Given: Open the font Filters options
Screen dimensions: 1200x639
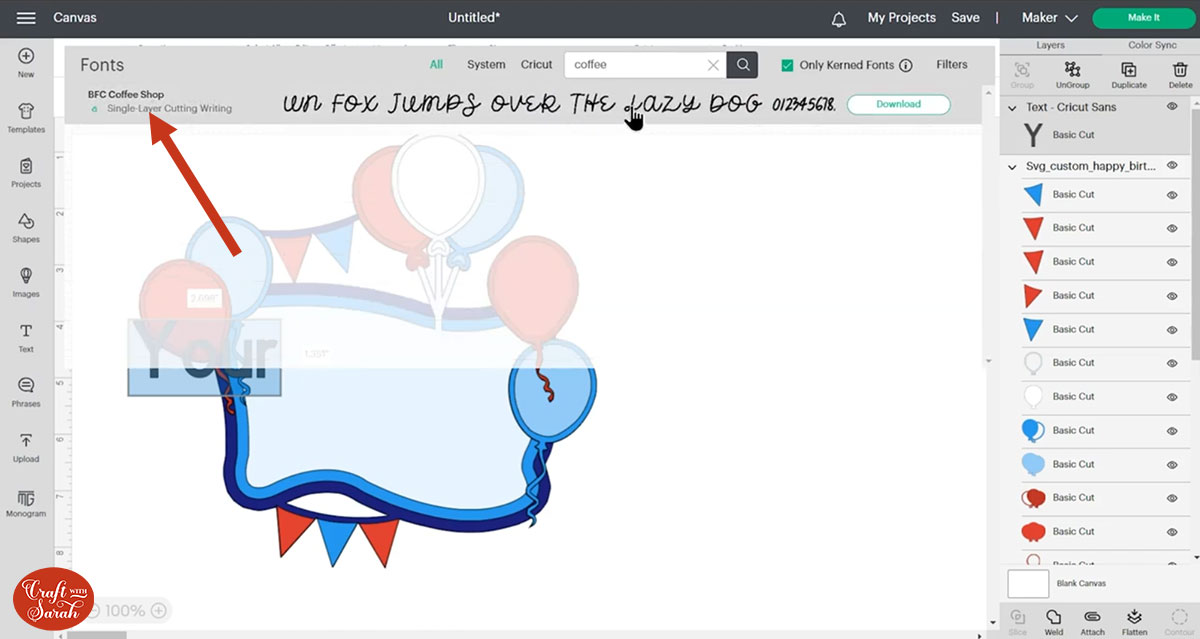Looking at the screenshot, I should tap(952, 65).
